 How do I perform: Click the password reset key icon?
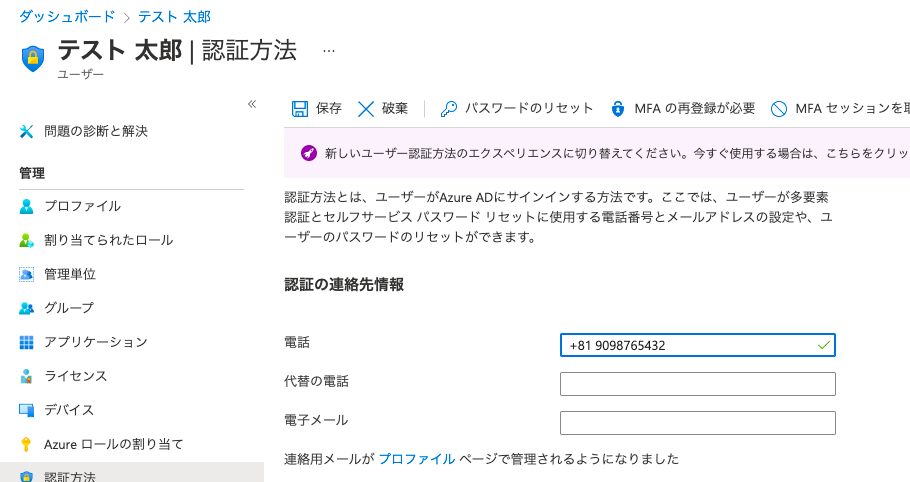(x=449, y=108)
